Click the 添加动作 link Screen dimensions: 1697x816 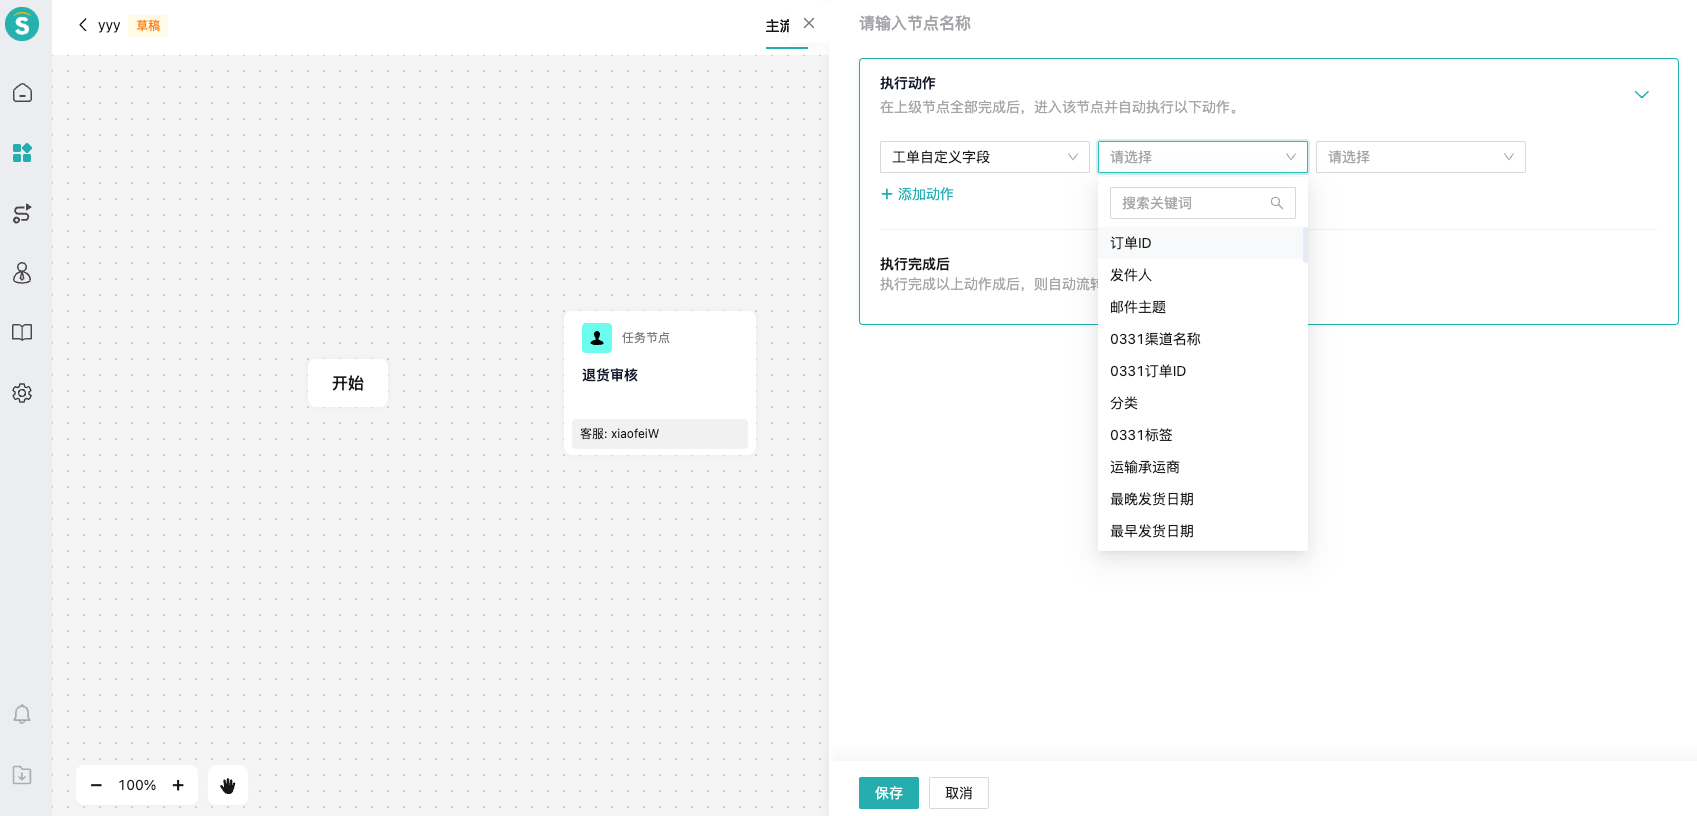(917, 194)
